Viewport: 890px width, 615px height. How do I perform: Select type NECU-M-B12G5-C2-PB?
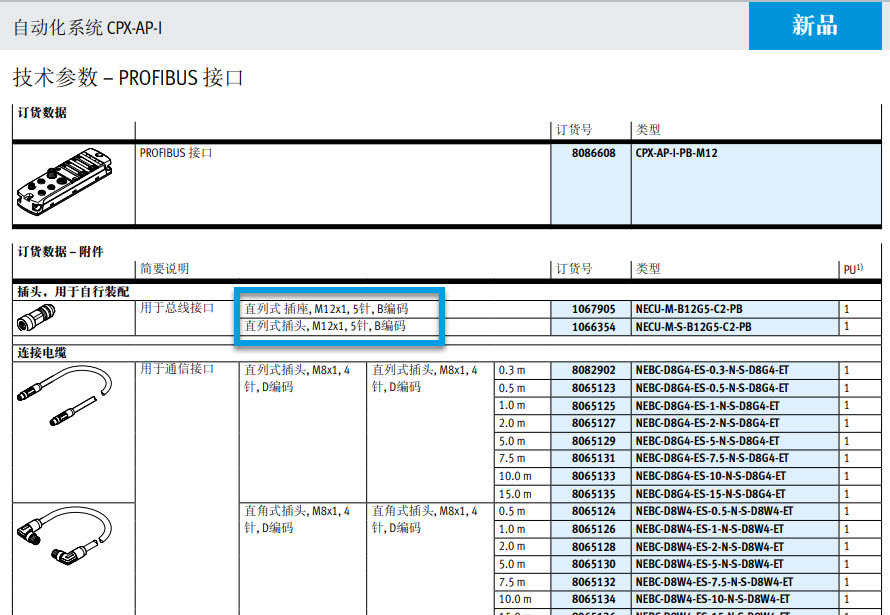pyautogui.click(x=689, y=309)
